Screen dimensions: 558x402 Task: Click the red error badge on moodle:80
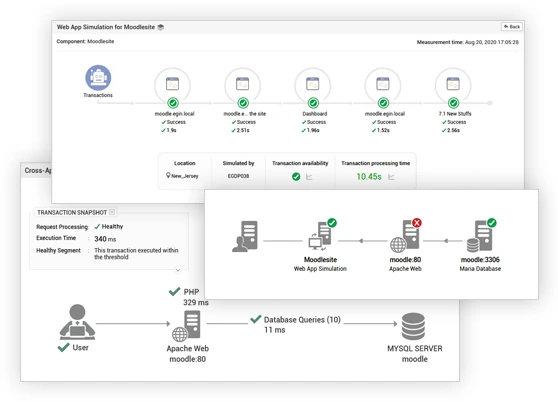[417, 223]
